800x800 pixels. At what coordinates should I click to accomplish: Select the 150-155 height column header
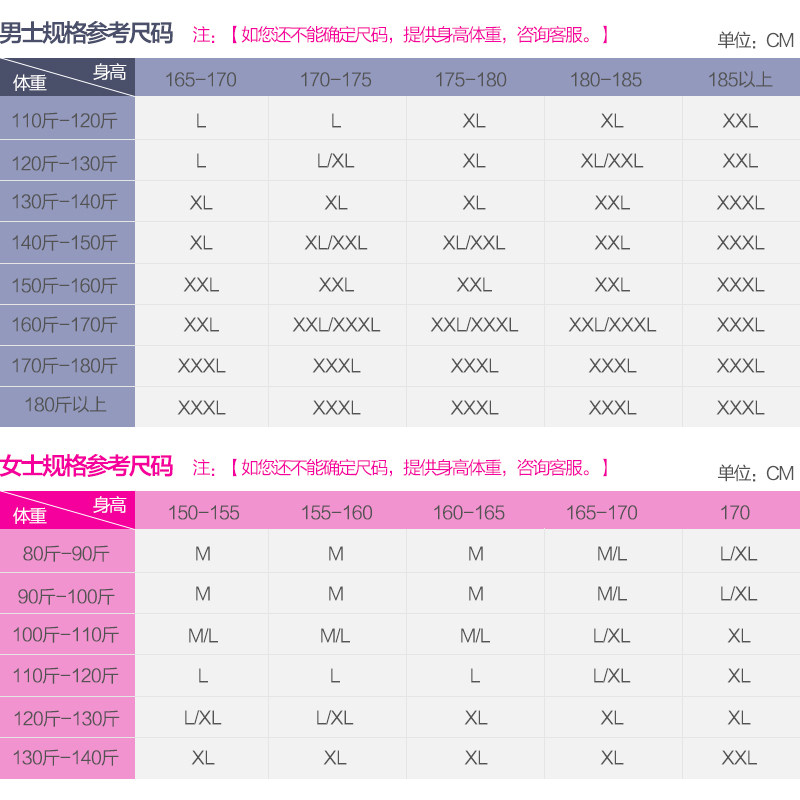point(204,513)
